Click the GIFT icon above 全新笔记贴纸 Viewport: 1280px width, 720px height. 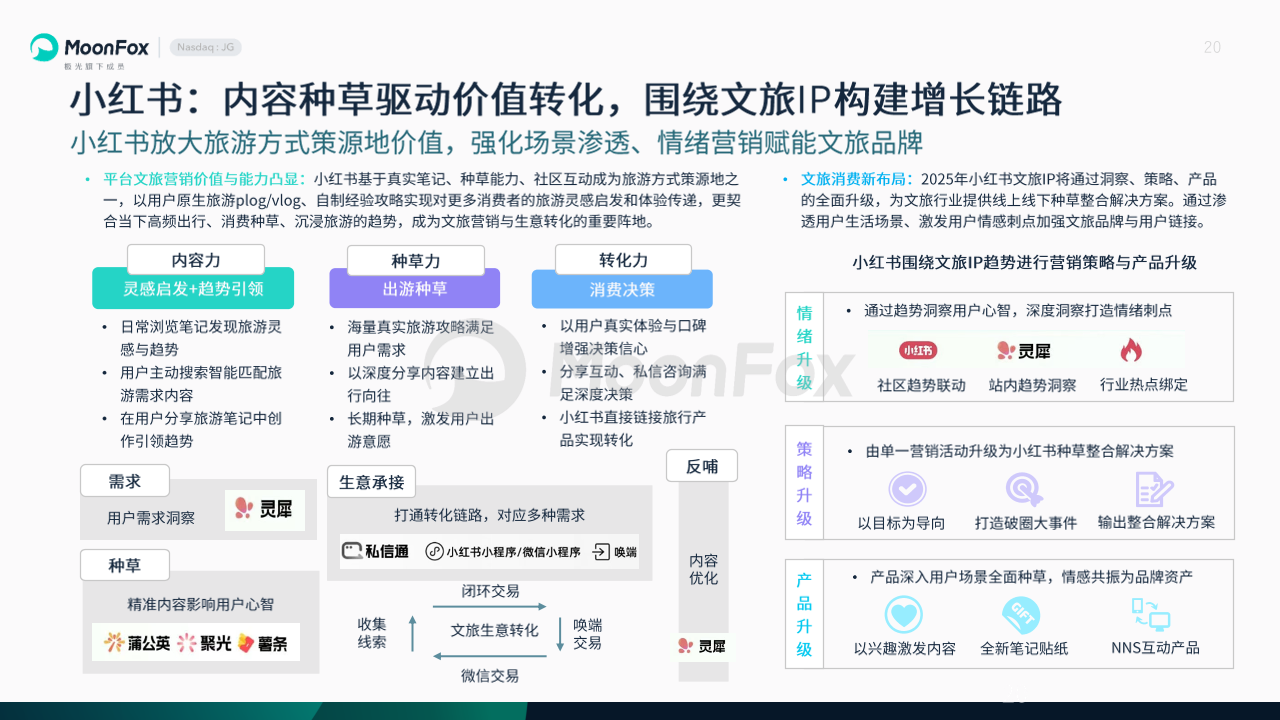point(1022,615)
